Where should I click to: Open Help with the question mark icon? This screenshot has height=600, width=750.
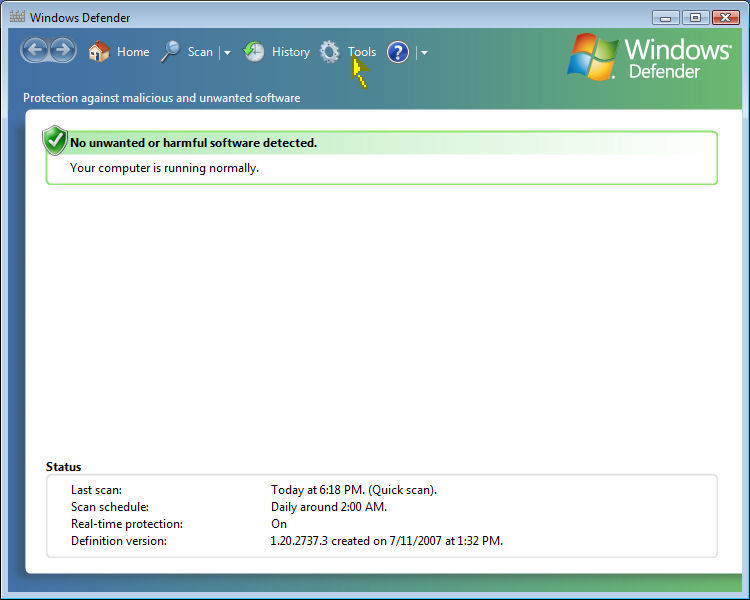(397, 52)
